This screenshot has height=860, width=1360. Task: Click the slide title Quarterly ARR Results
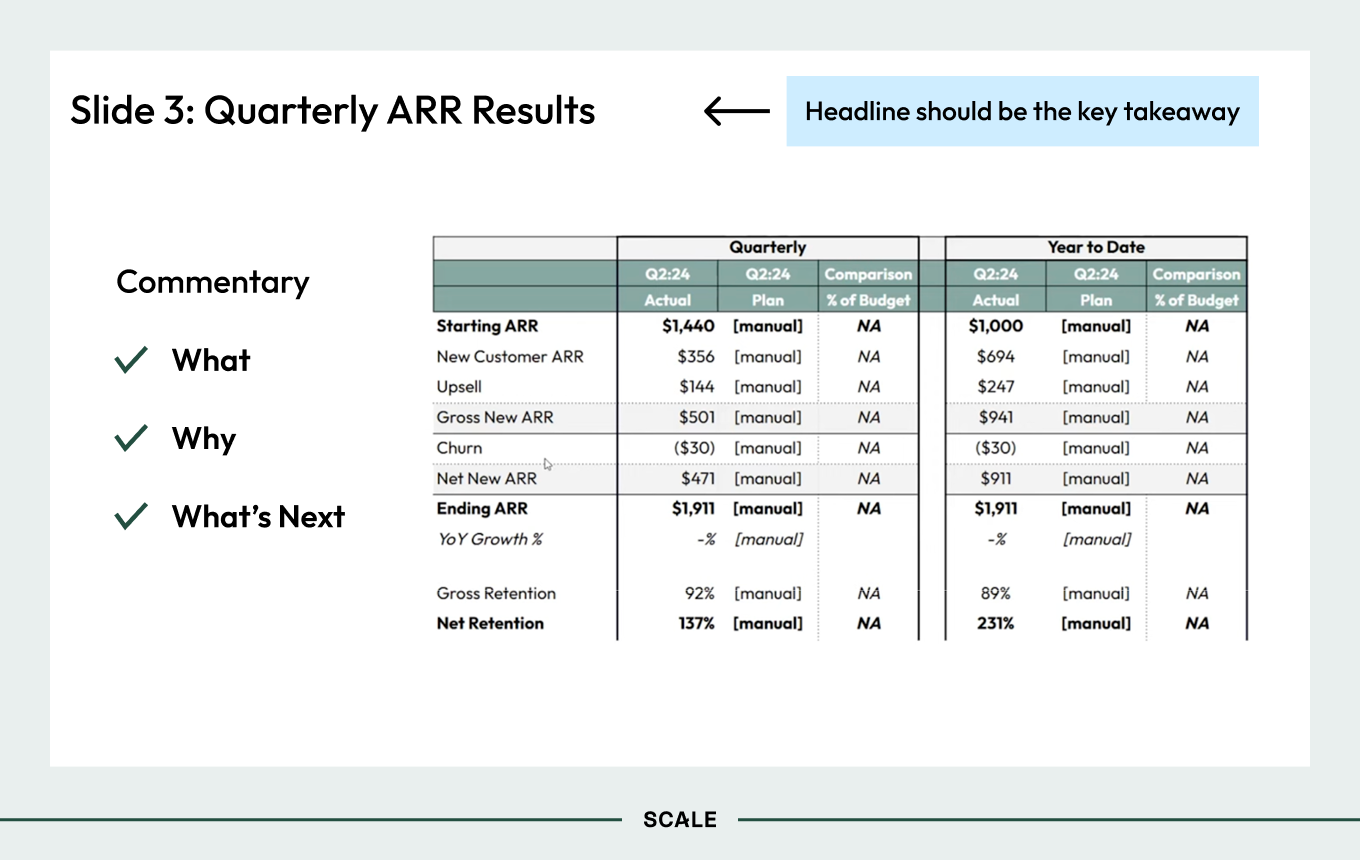click(x=333, y=110)
